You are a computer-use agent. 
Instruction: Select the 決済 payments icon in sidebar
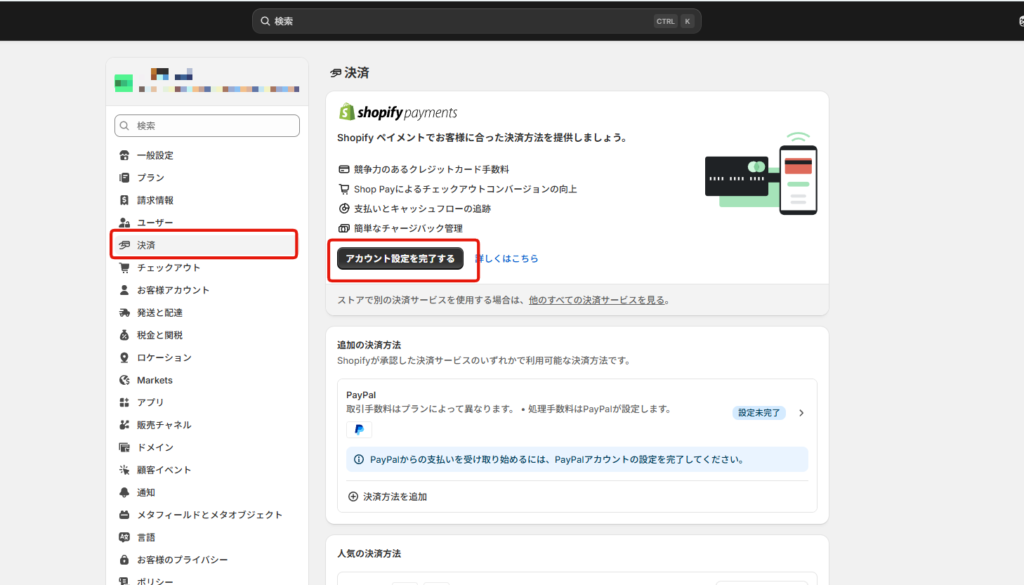[124, 244]
